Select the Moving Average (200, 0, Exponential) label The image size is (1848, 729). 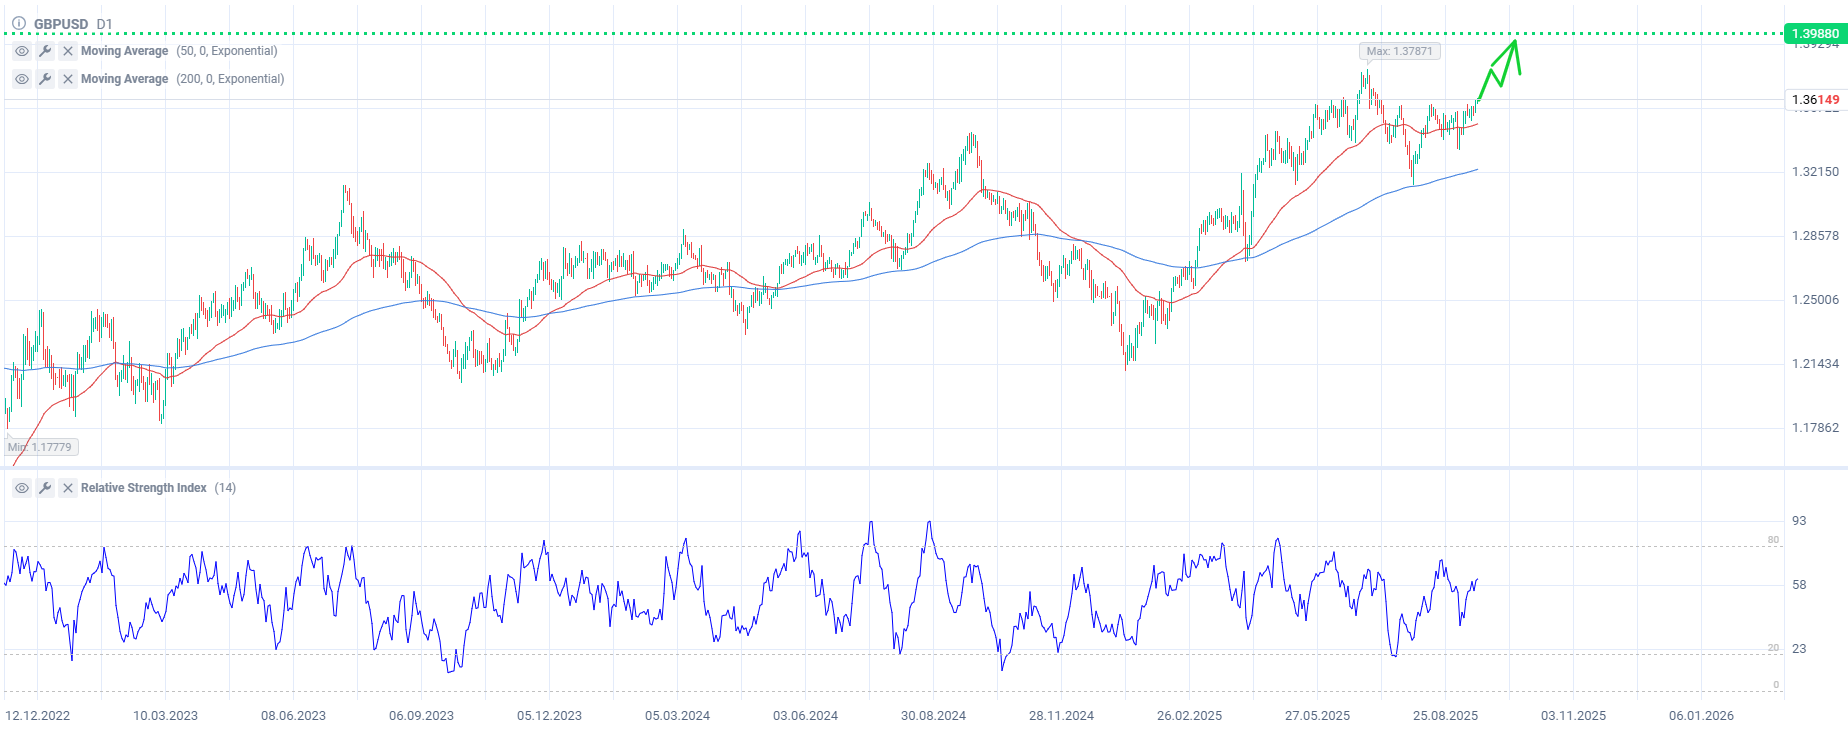click(x=182, y=79)
